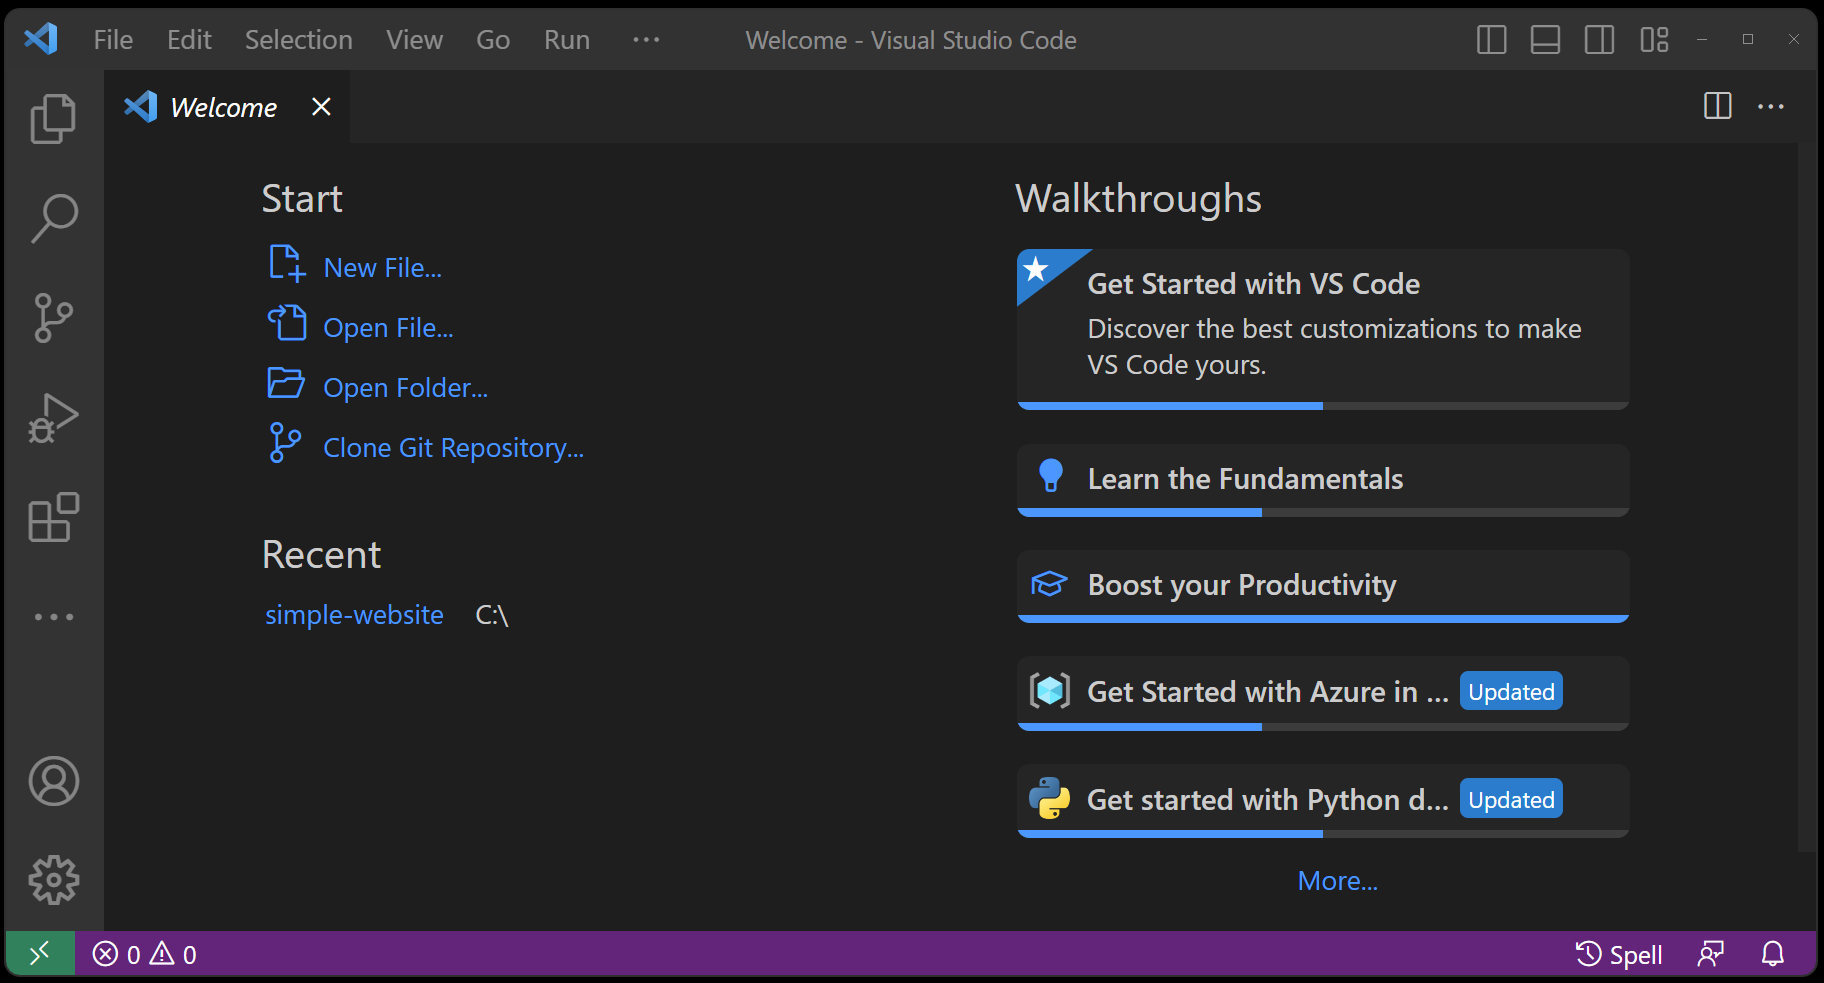Viewport: 1824px width, 983px height.
Task: Open the Selection menu
Action: (298, 40)
